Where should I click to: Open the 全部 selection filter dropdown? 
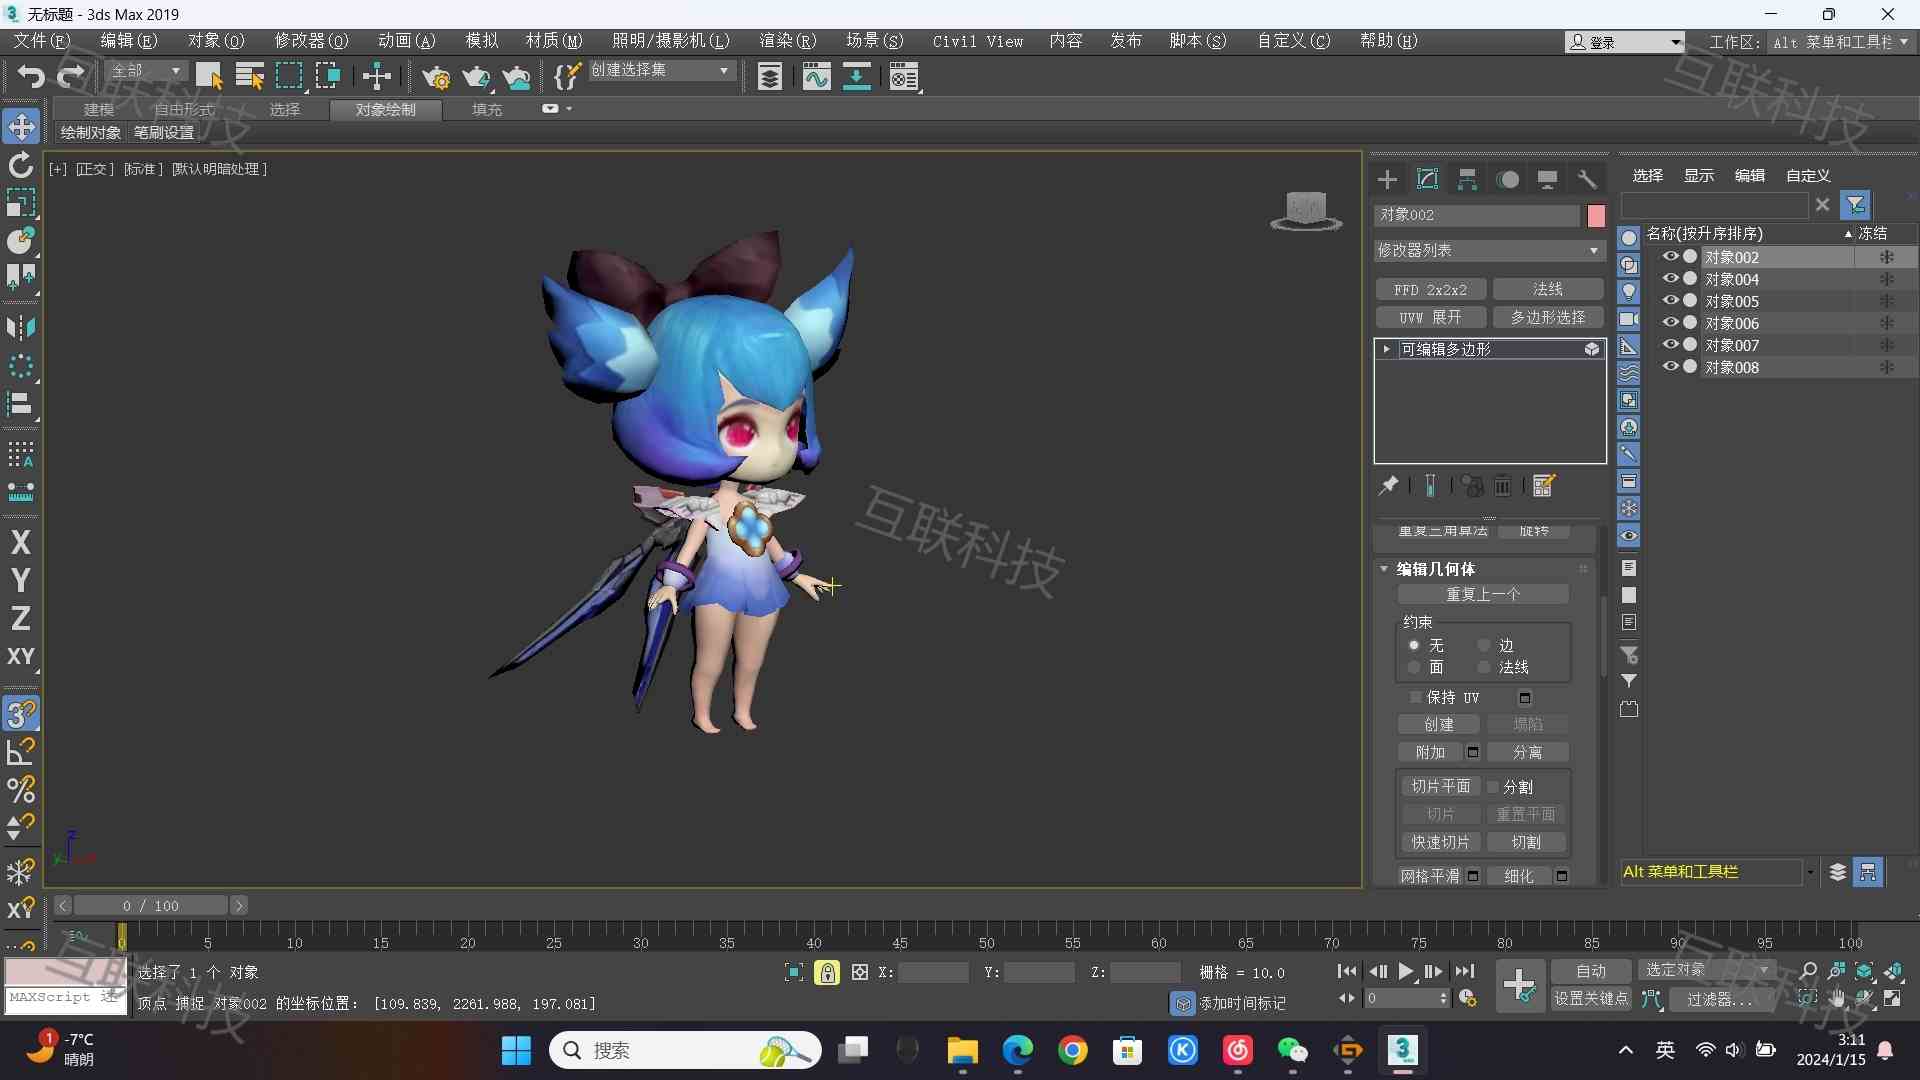click(146, 70)
